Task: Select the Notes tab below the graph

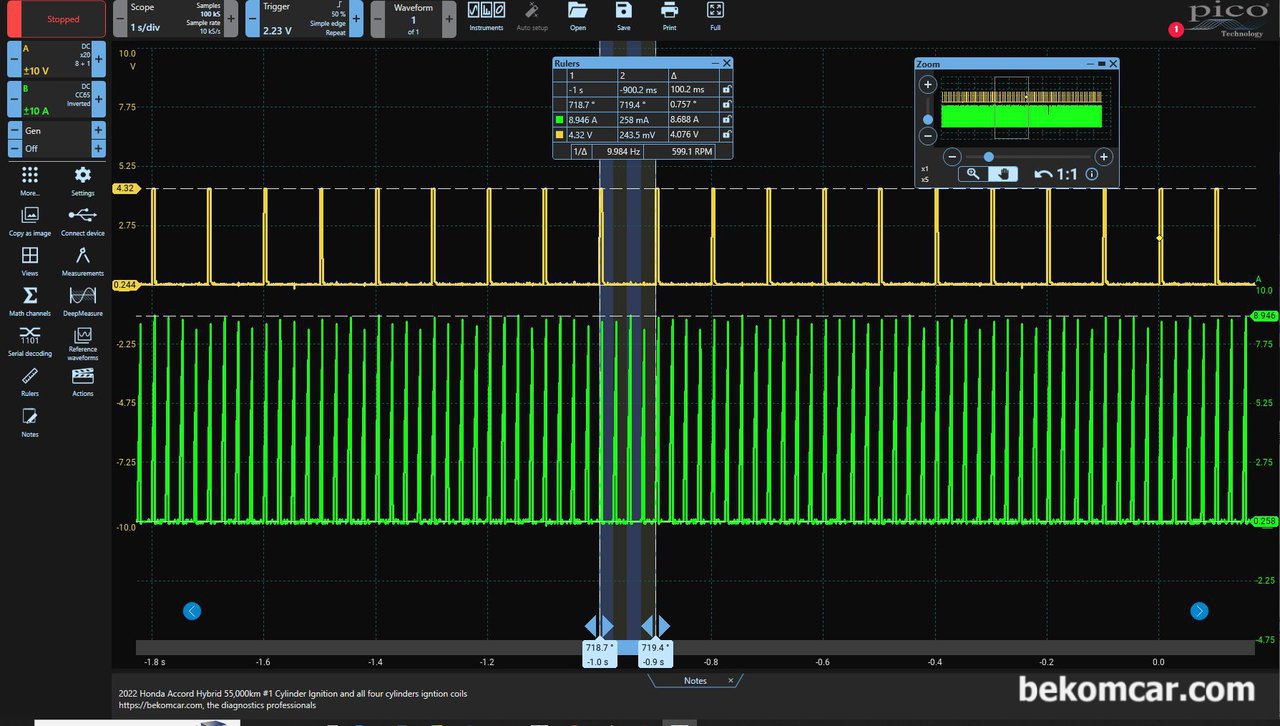Action: tap(695, 681)
